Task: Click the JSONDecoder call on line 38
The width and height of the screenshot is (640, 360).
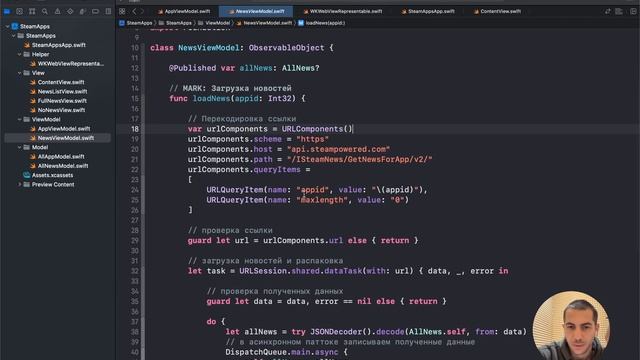Action: pos(340,332)
